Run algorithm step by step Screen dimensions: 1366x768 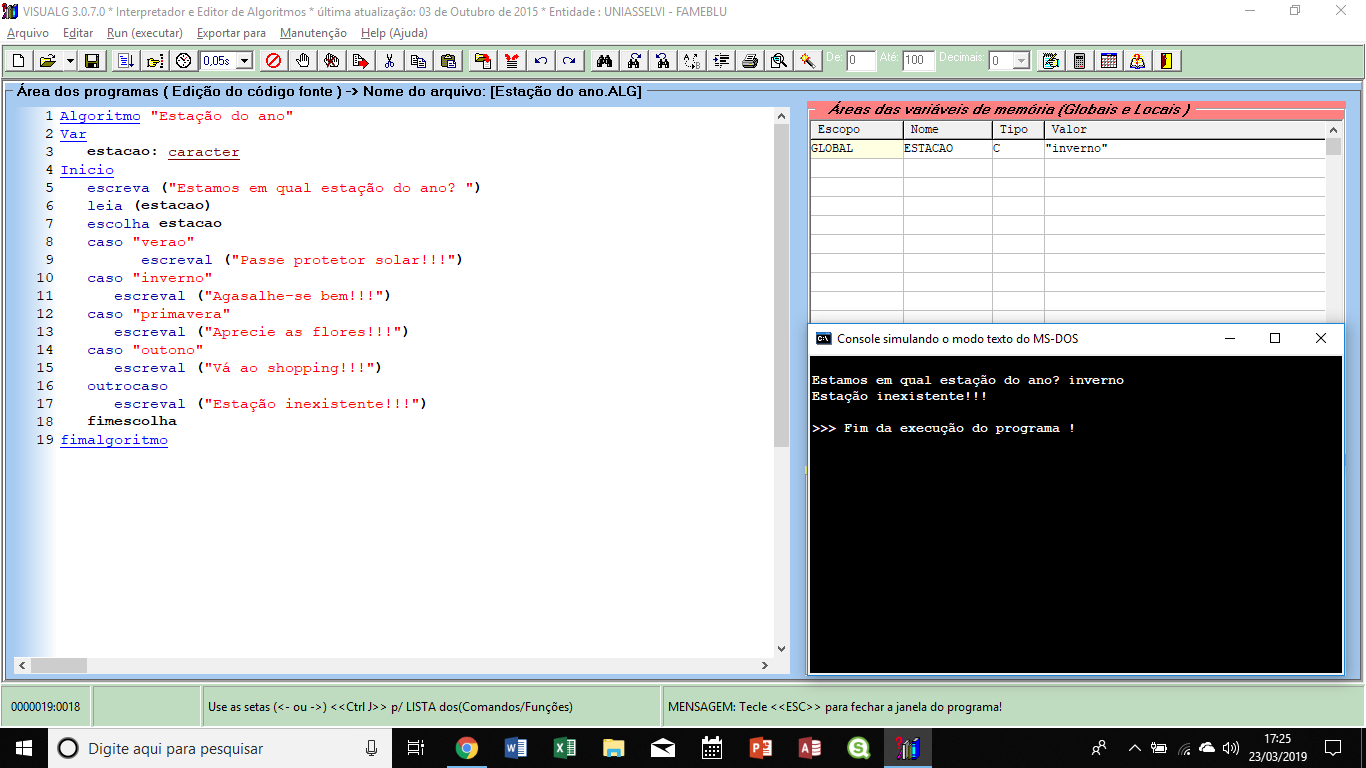tap(154, 61)
